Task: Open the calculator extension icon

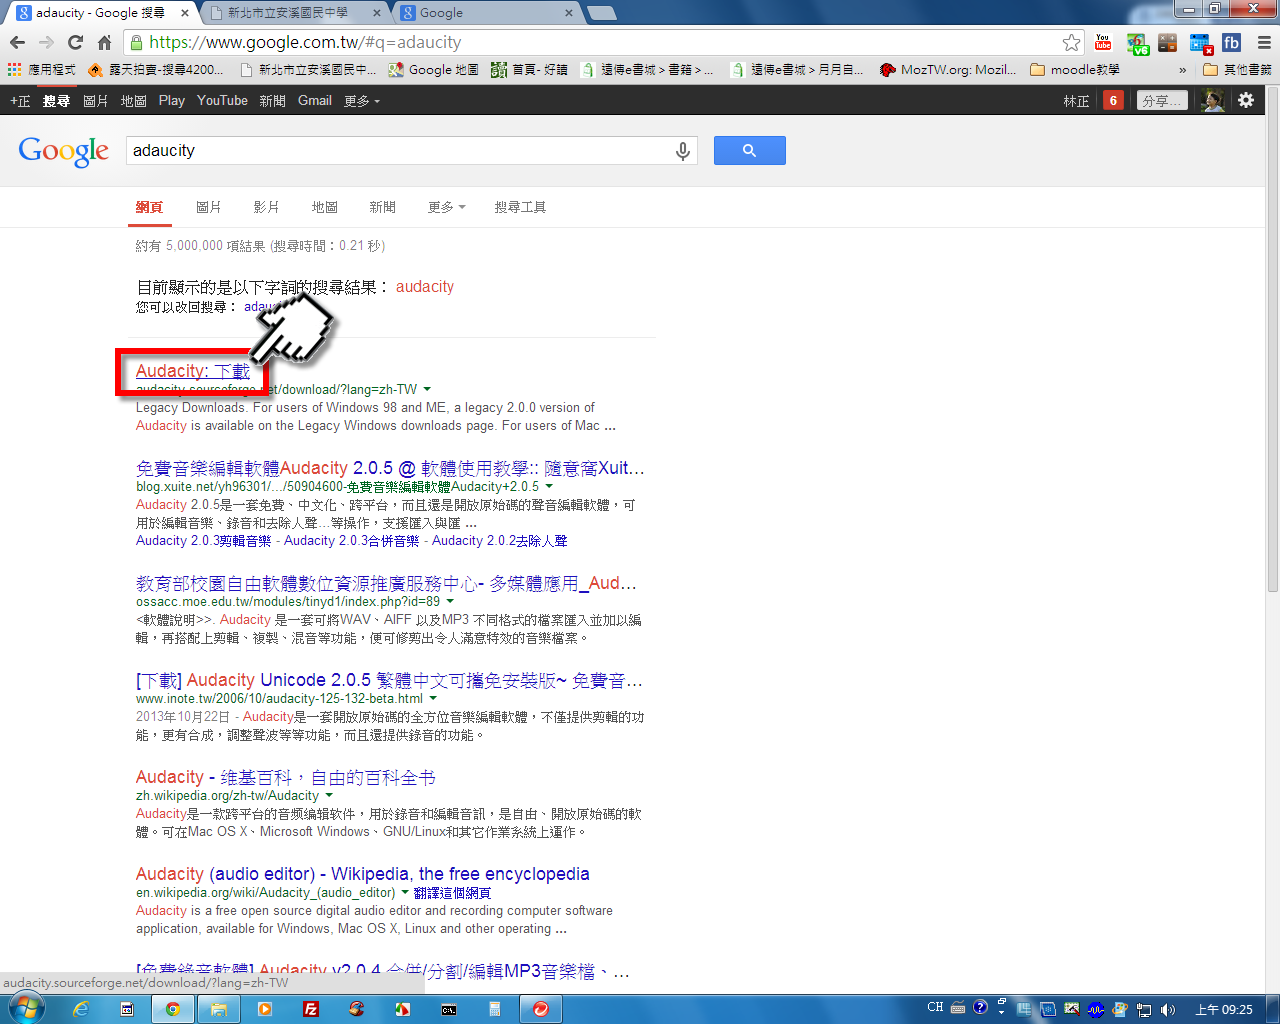Action: coord(1167,43)
